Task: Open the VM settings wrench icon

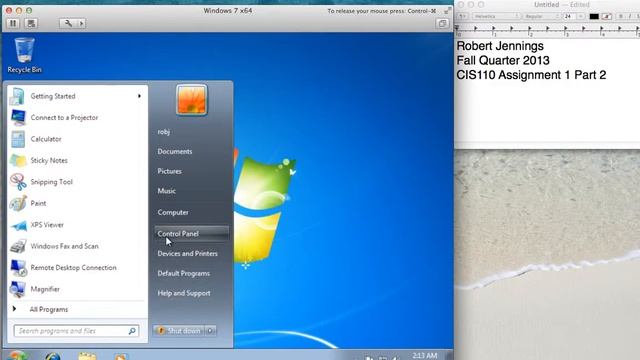Action: click(x=68, y=23)
